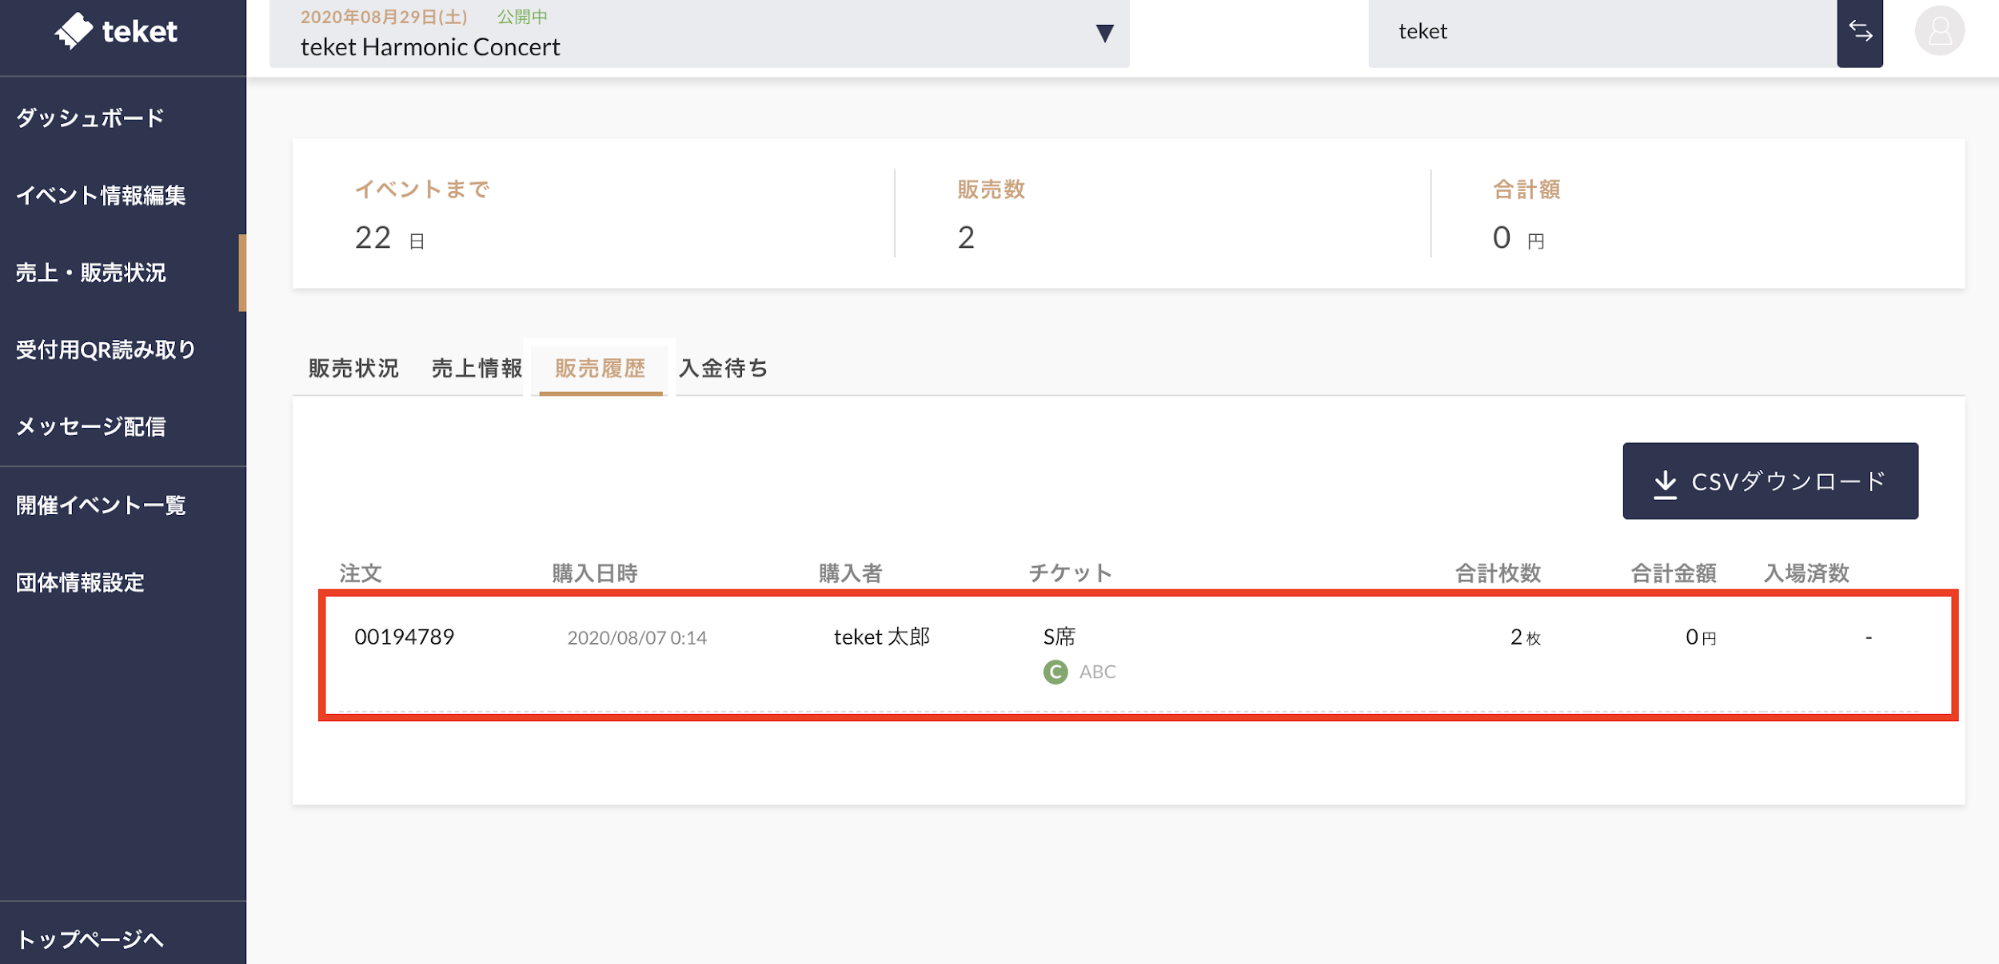The height and width of the screenshot is (964, 1999).
Task: Follow the トップページへ link
Action: (x=90, y=939)
